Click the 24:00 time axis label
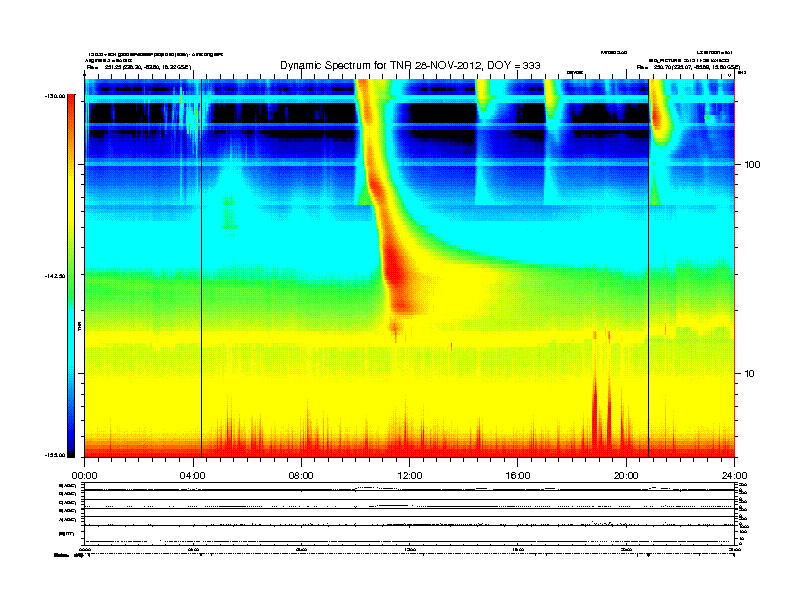The width and height of the screenshot is (792, 612). tap(734, 476)
